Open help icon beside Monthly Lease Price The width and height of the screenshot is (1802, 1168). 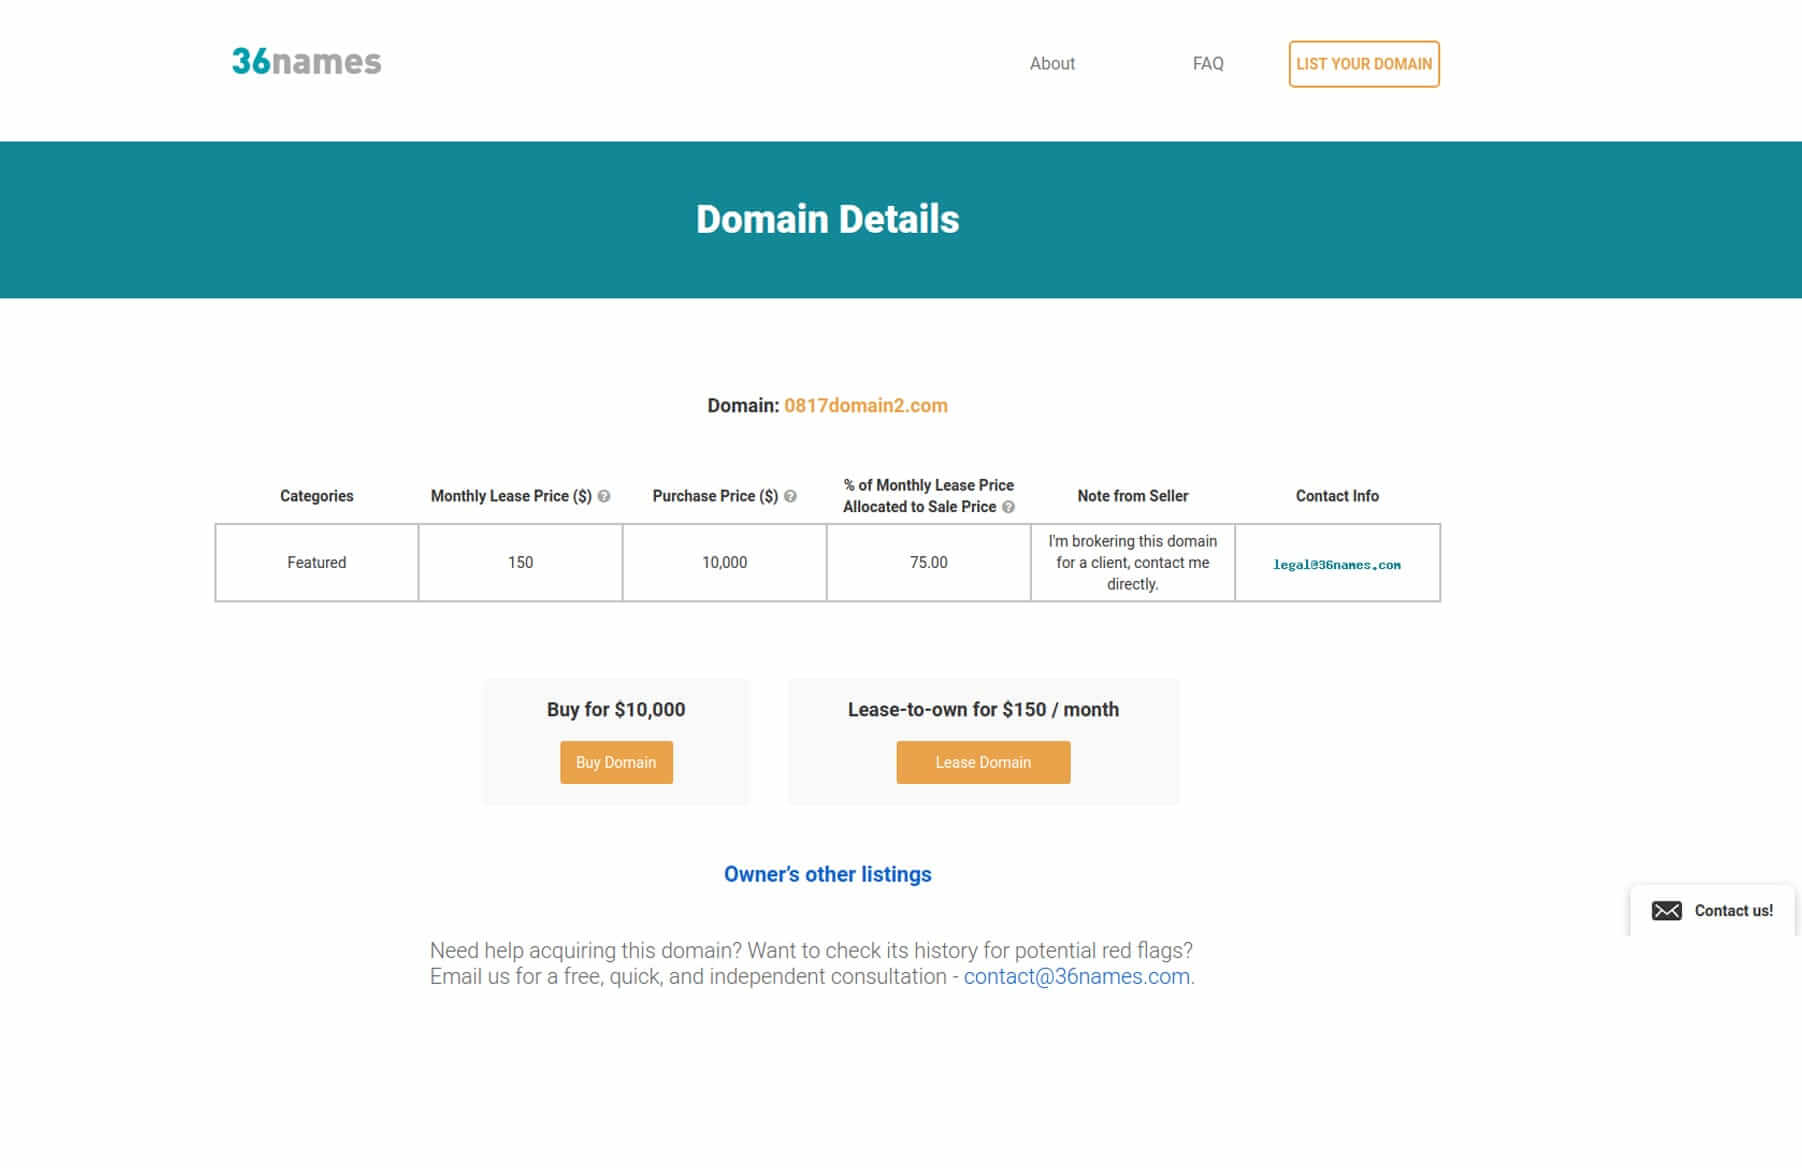604,496
